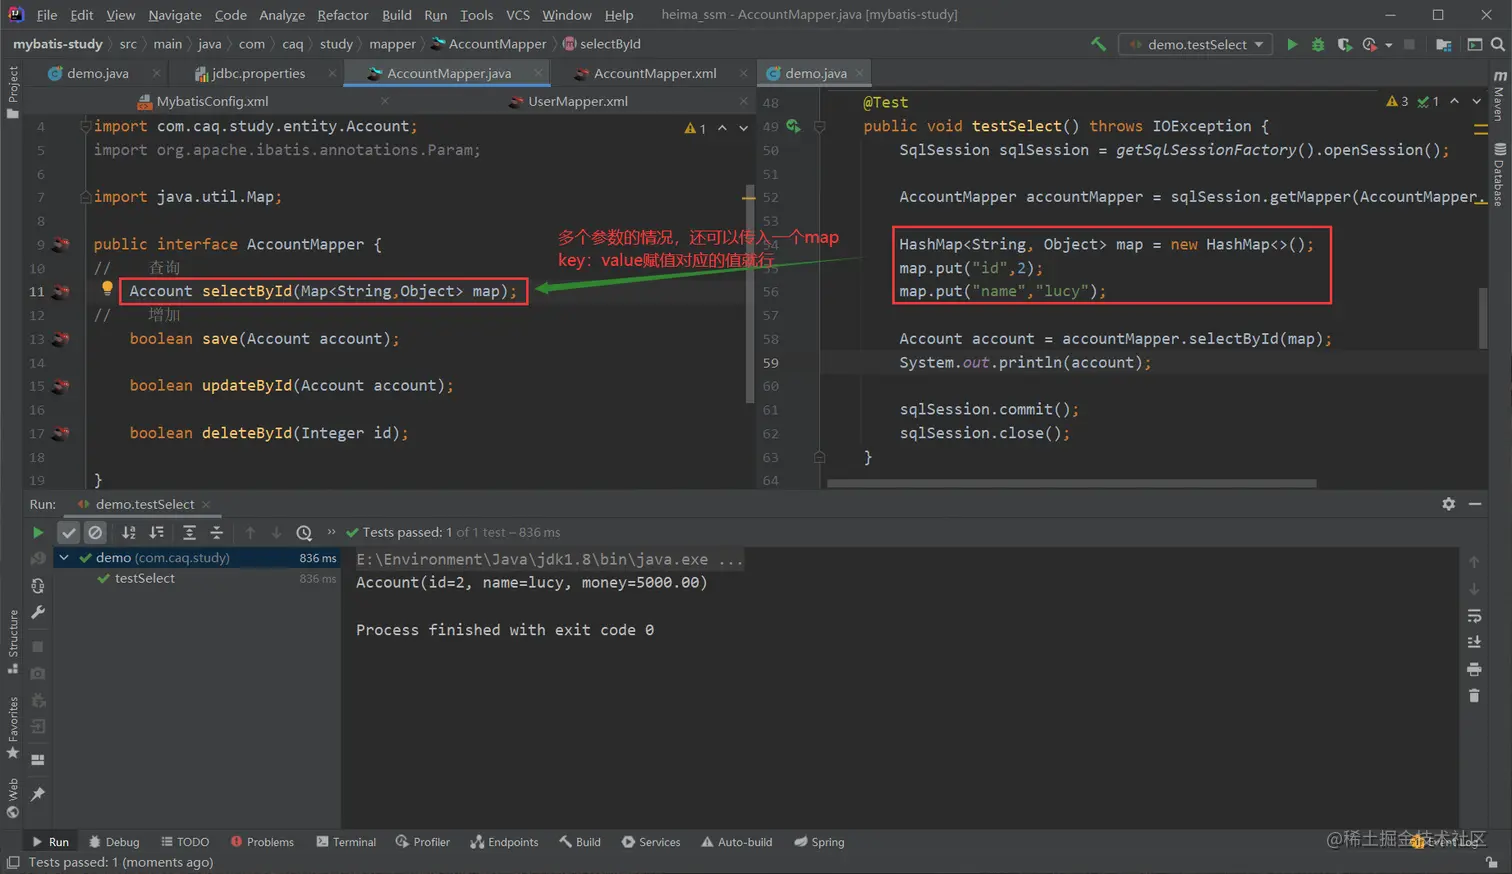
Task: Expand all test results icon
Action: click(x=189, y=532)
